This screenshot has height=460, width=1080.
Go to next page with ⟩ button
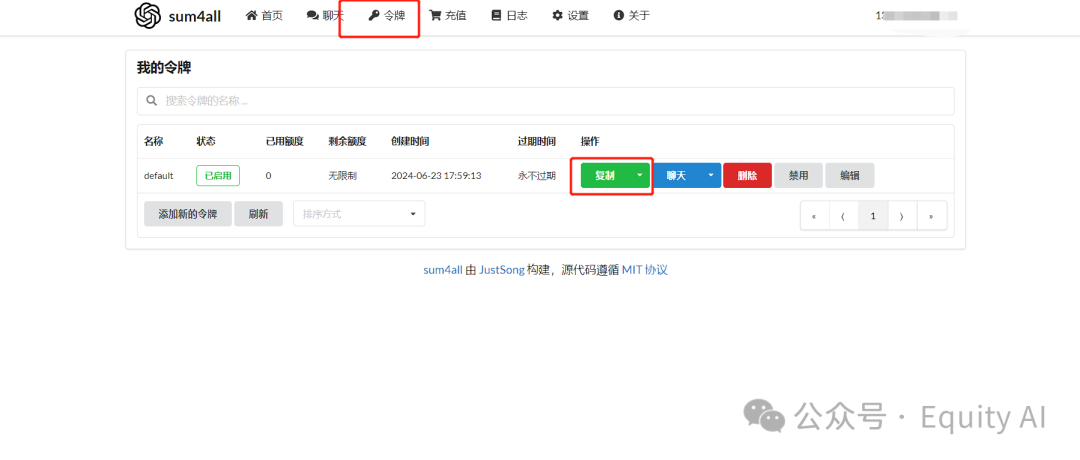coord(902,216)
